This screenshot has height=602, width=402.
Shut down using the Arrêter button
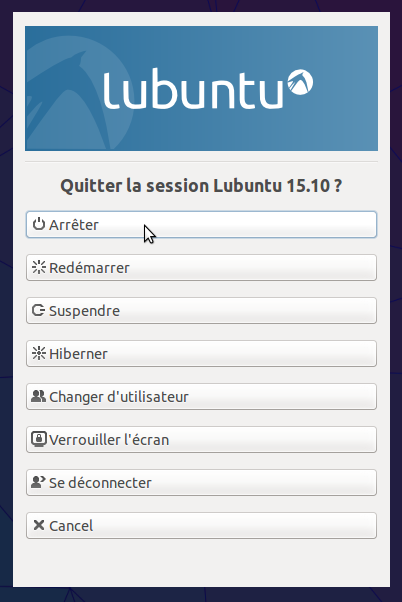(201, 225)
